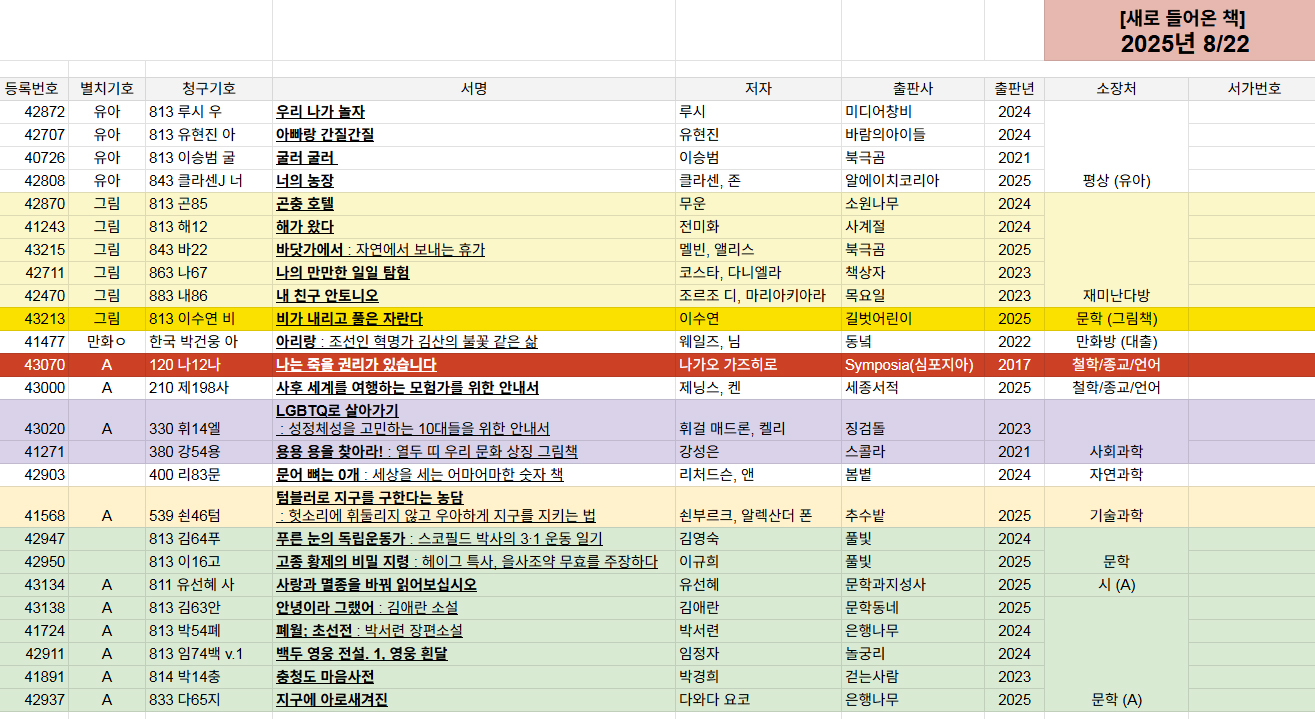
Task: Select the 서명 column header cell
Action: (x=474, y=89)
